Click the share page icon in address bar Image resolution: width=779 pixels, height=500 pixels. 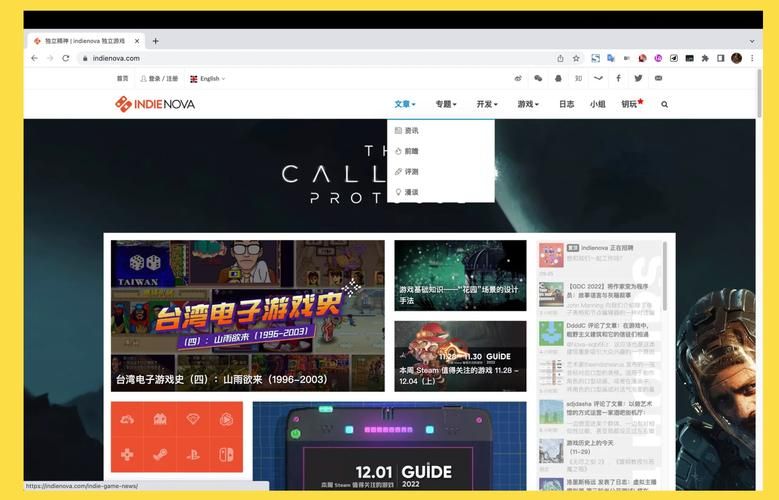click(560, 58)
